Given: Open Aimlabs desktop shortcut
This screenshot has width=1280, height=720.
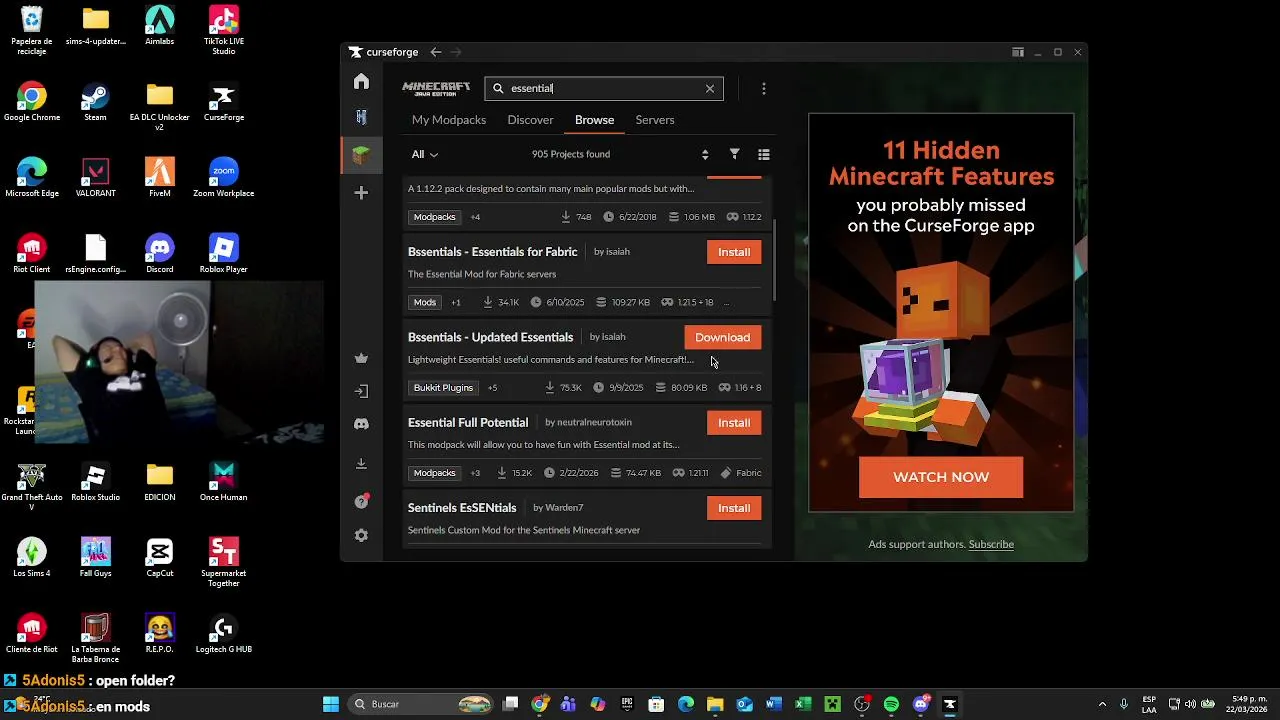Looking at the screenshot, I should click(x=159, y=27).
